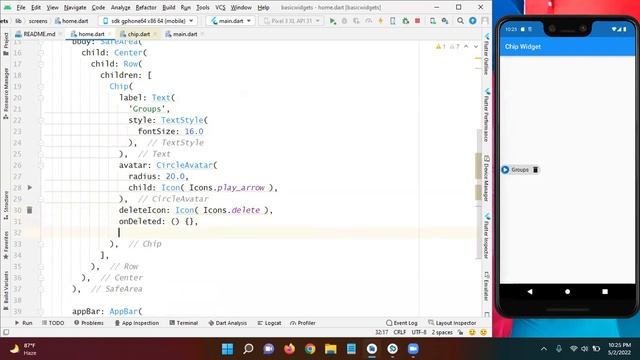Open the sdk gphone64 device selector dropdown
The width and height of the screenshot is (640, 360).
tap(149, 21)
